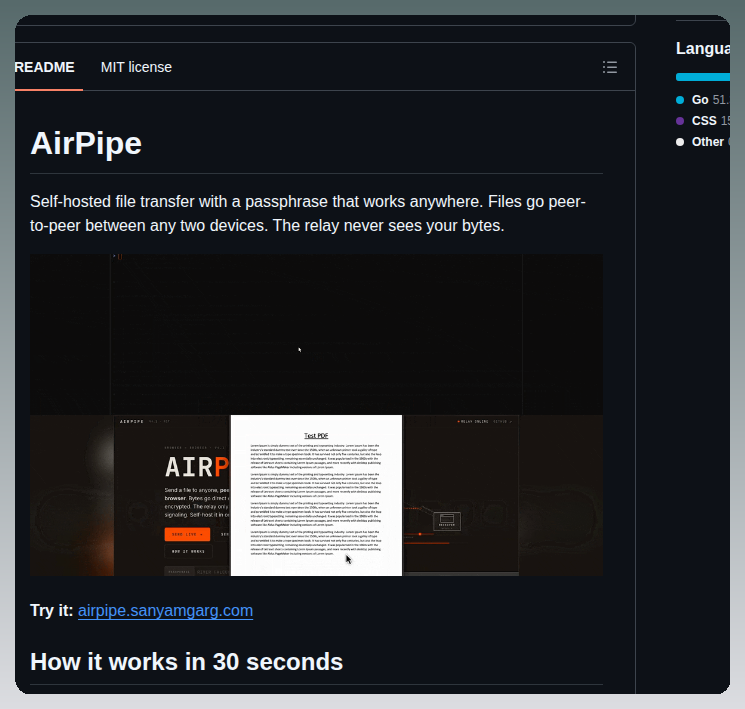The image size is (745, 709).
Task: Switch to the MIT license tab
Action: 136,67
